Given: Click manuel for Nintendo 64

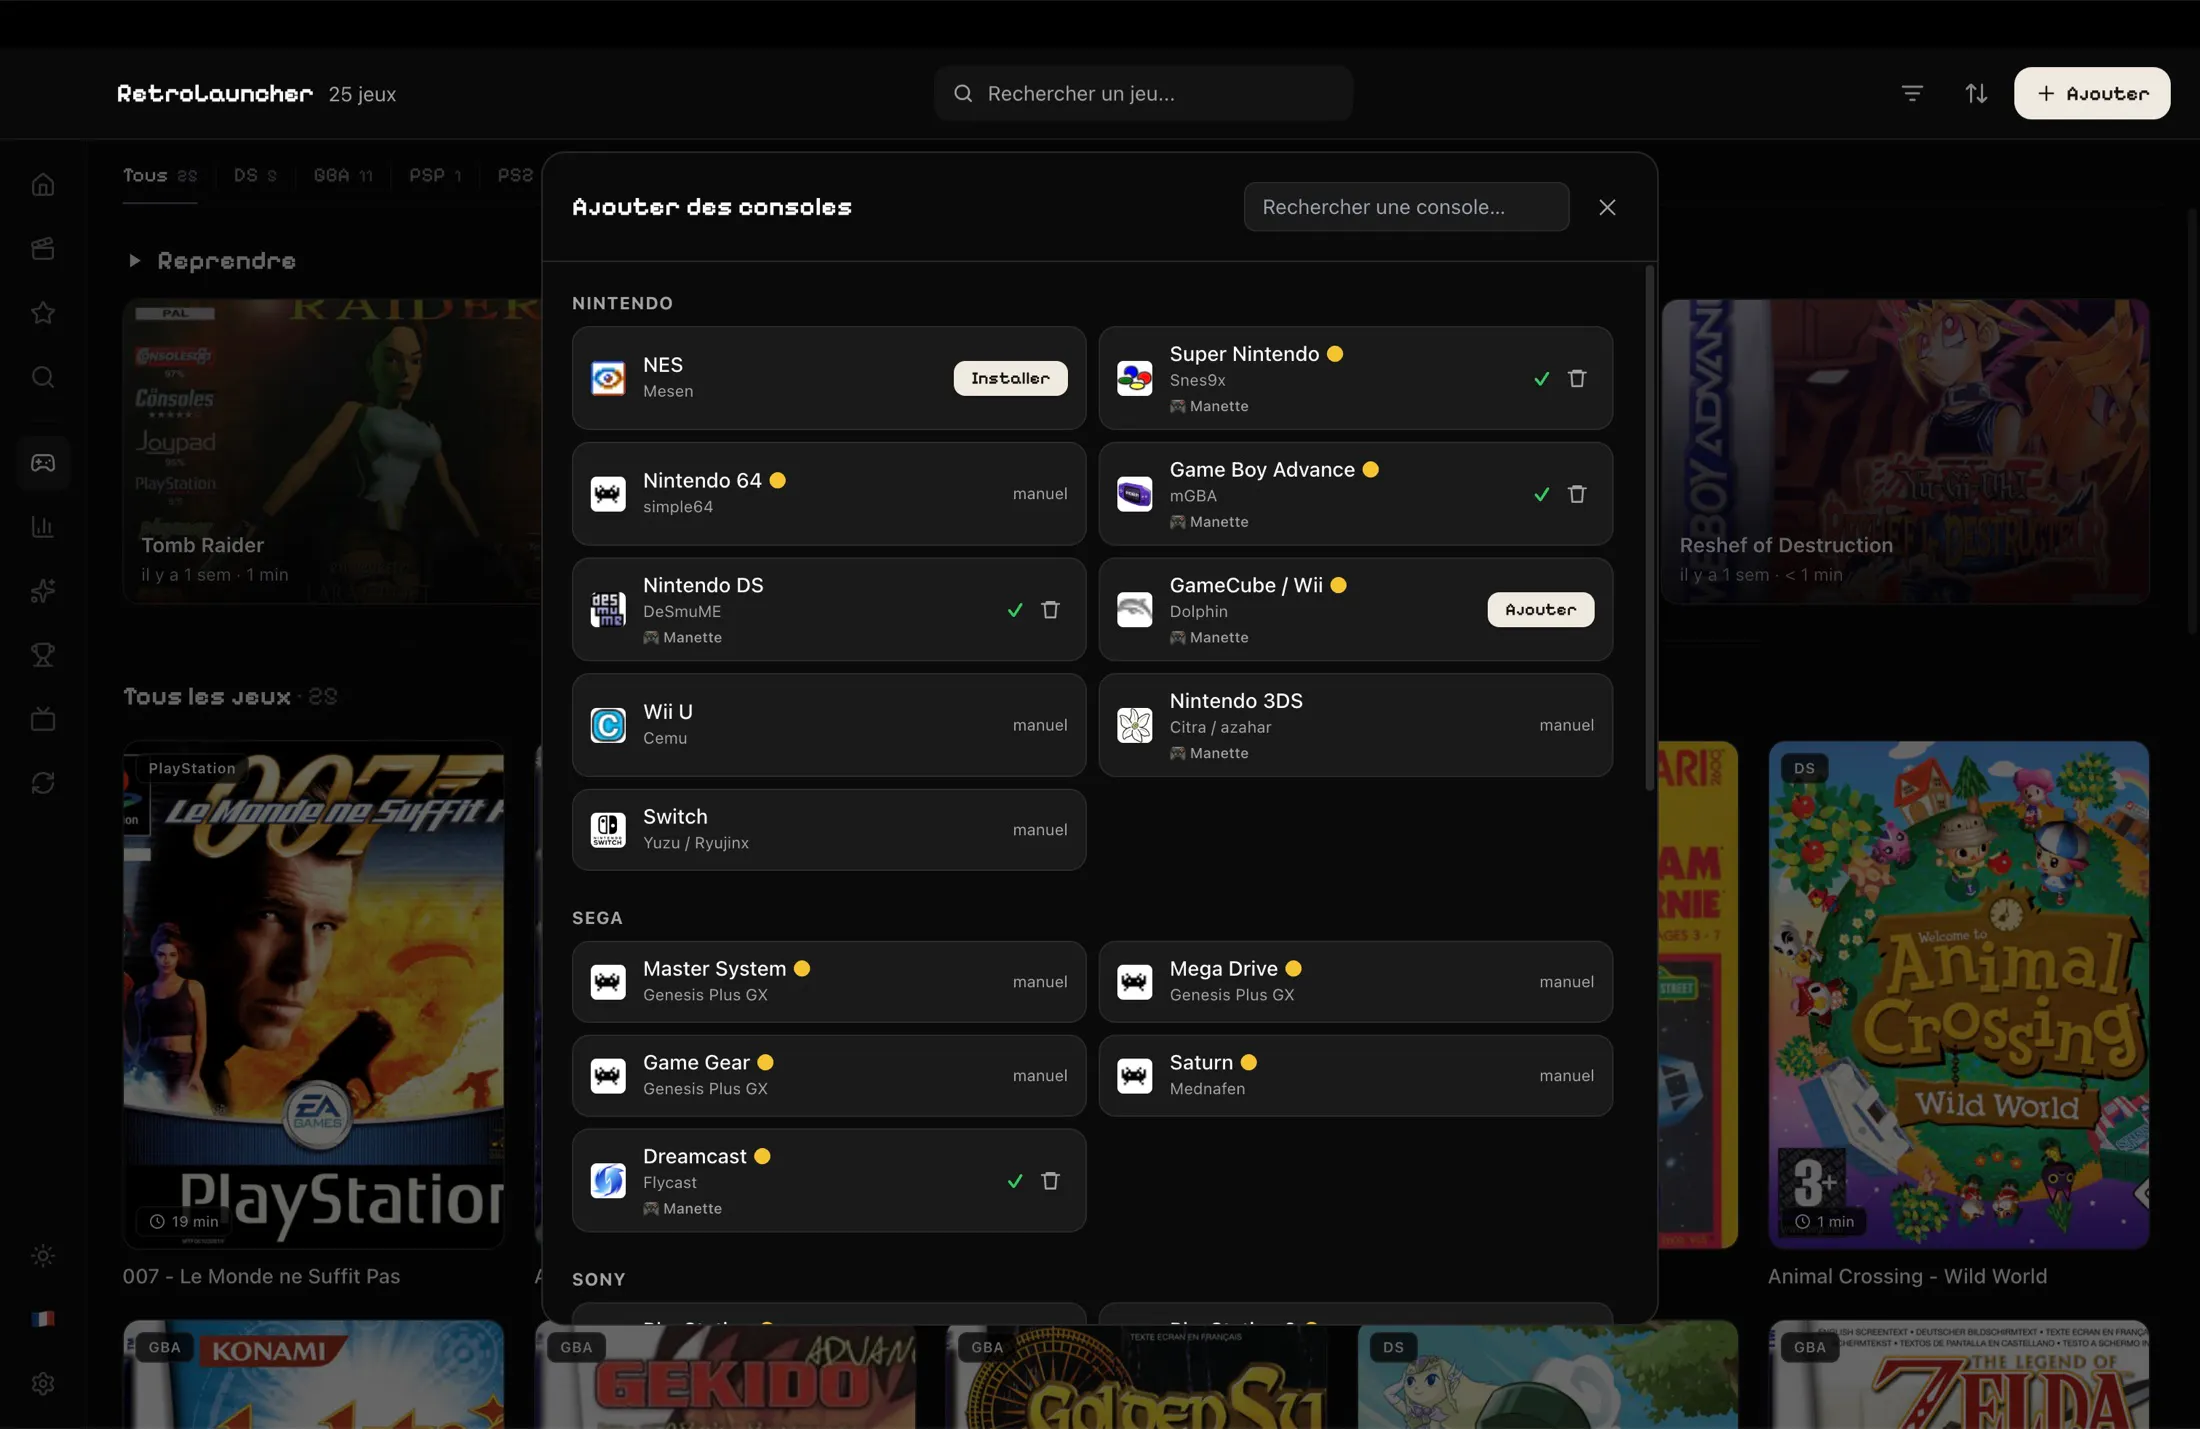Looking at the screenshot, I should coord(1040,494).
